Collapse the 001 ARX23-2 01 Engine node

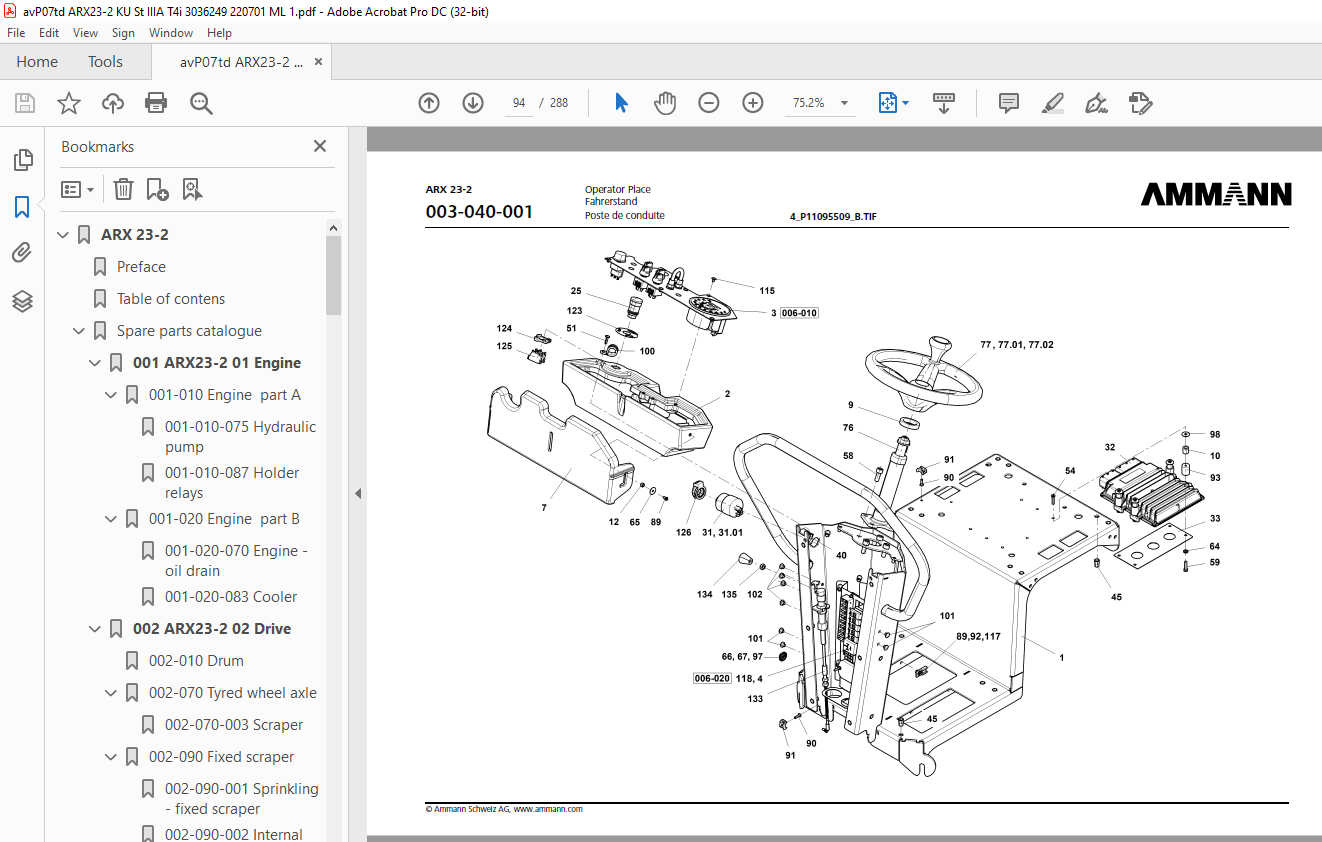96,363
